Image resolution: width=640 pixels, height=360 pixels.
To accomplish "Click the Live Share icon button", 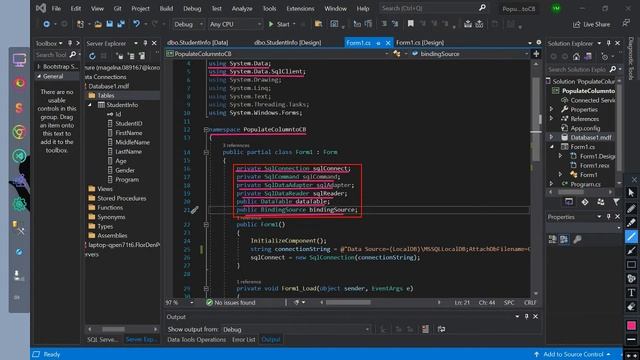I will [x=591, y=24].
